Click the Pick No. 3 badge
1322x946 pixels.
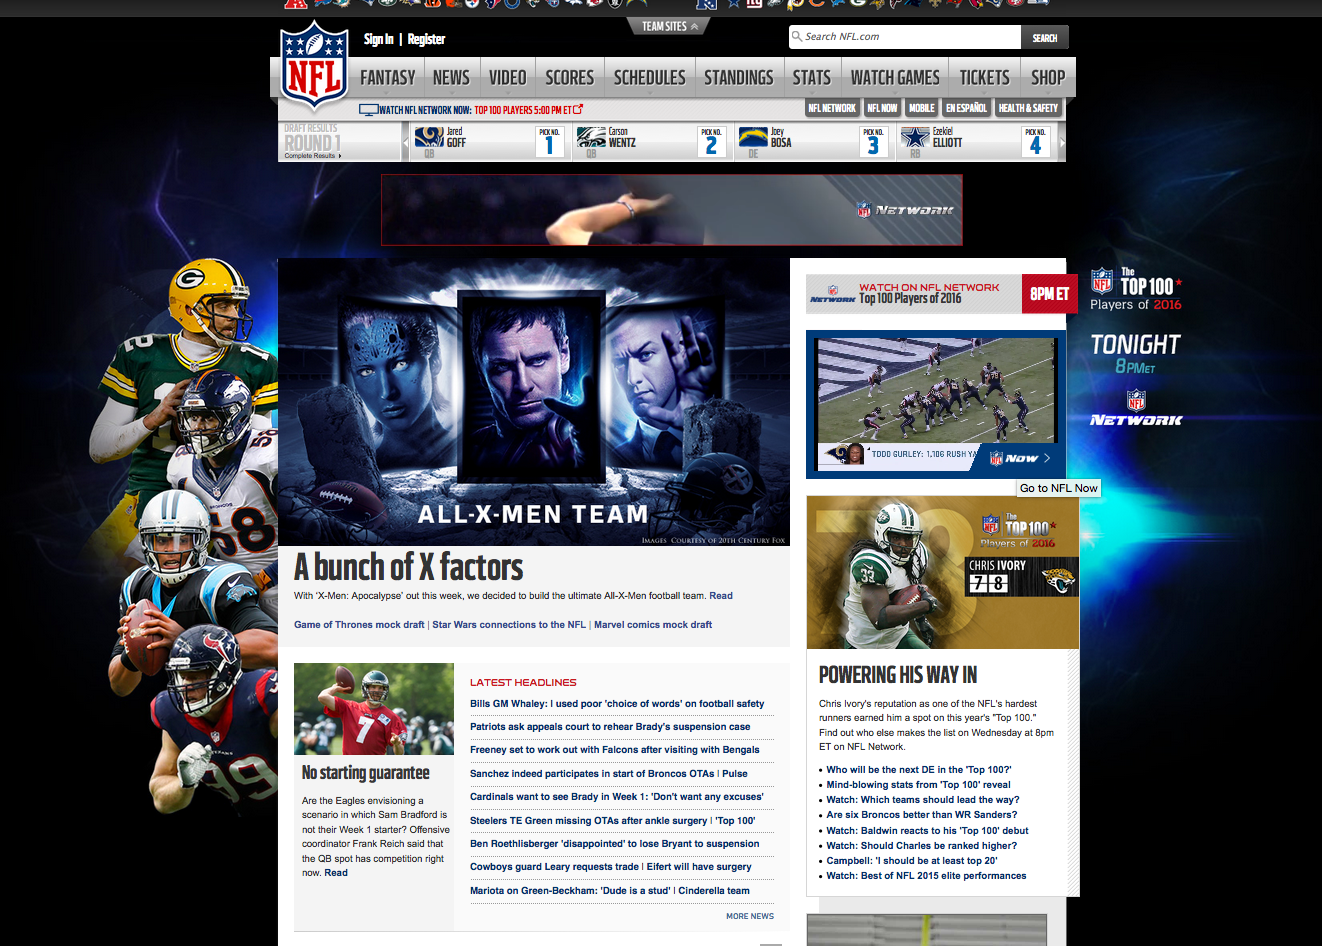pyautogui.click(x=873, y=141)
